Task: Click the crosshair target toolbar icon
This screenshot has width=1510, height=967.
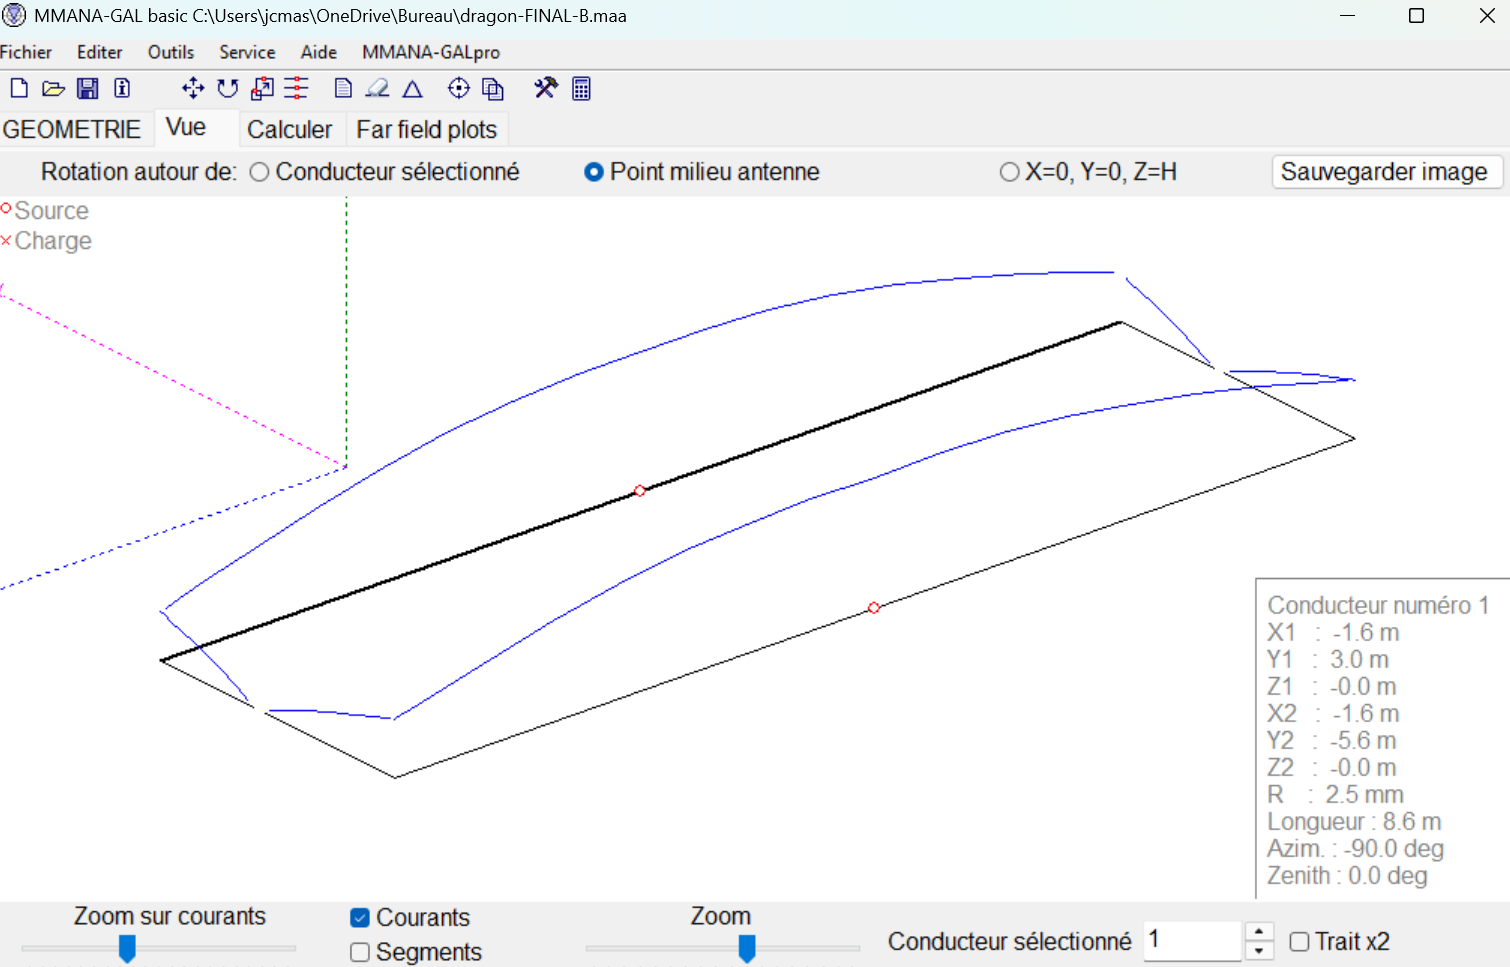Action: [458, 88]
